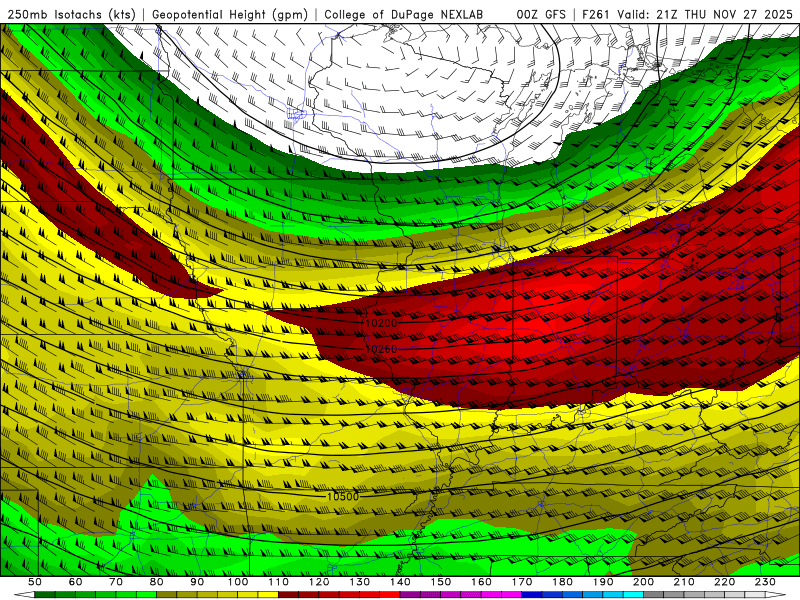
Task: Click the '250mb Isotachs (kts)' title text
Action: tap(72, 15)
